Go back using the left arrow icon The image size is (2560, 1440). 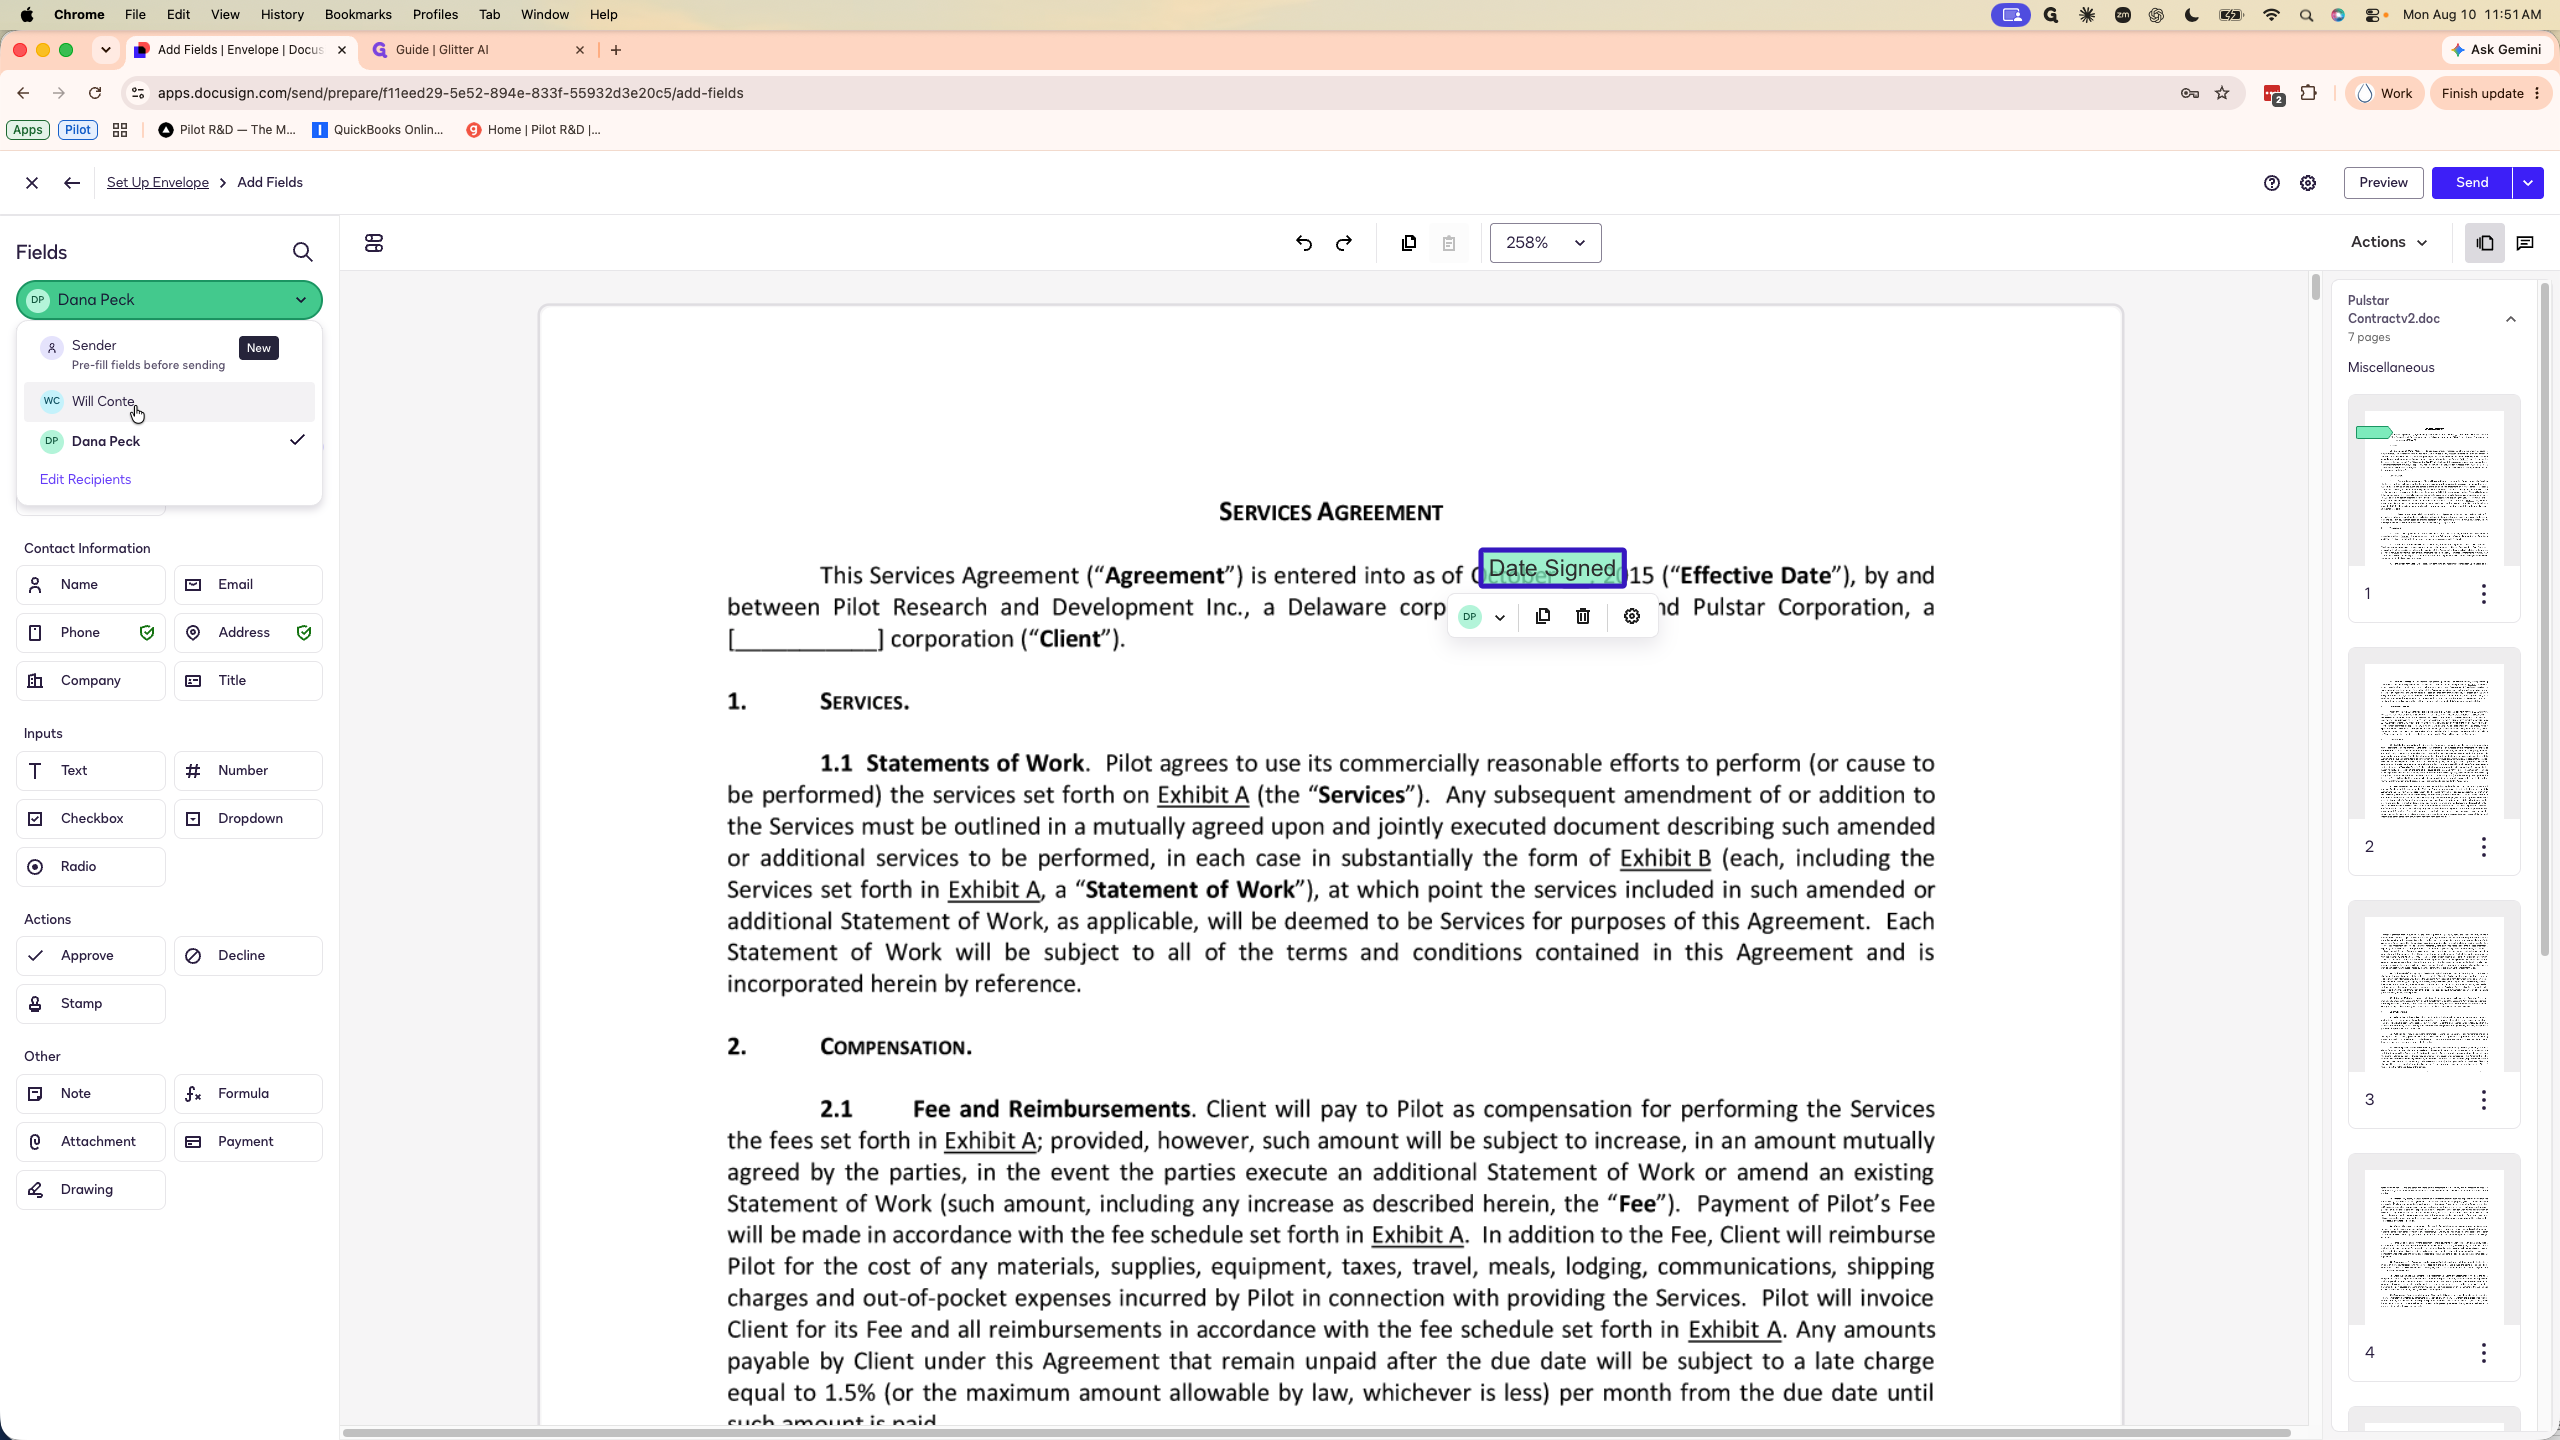click(x=71, y=183)
